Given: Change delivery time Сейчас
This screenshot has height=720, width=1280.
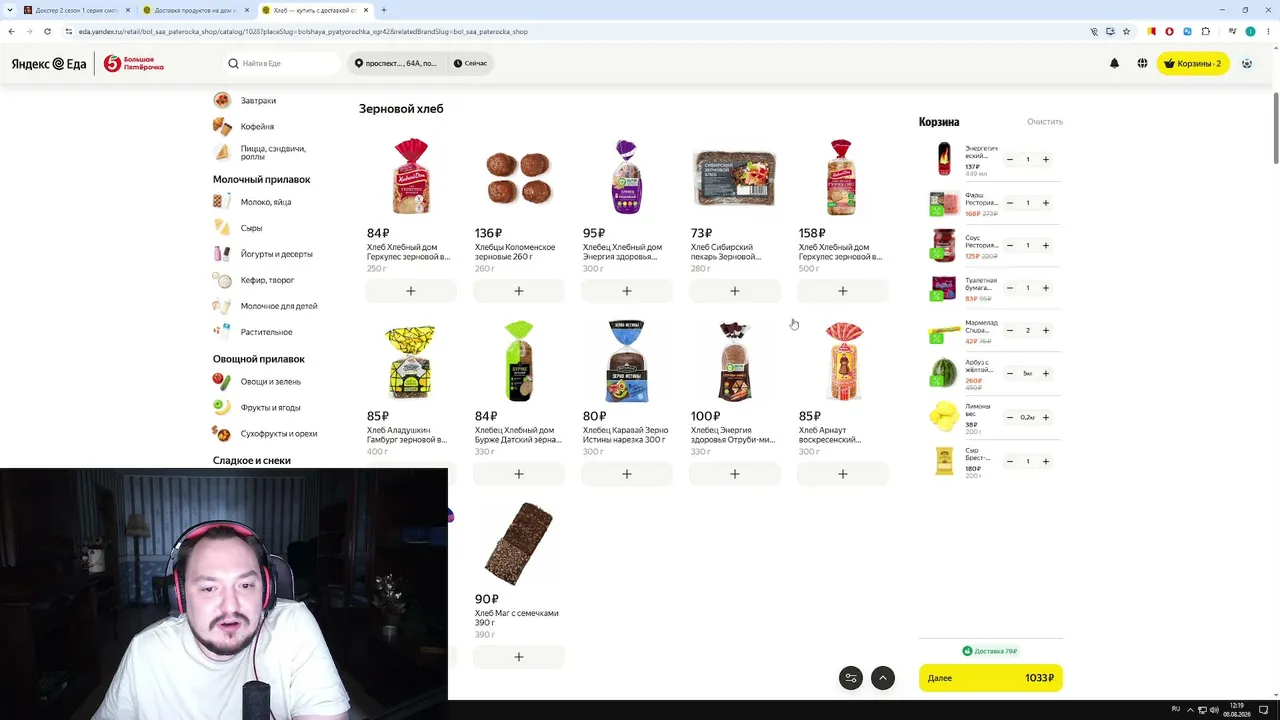Looking at the screenshot, I should [470, 63].
